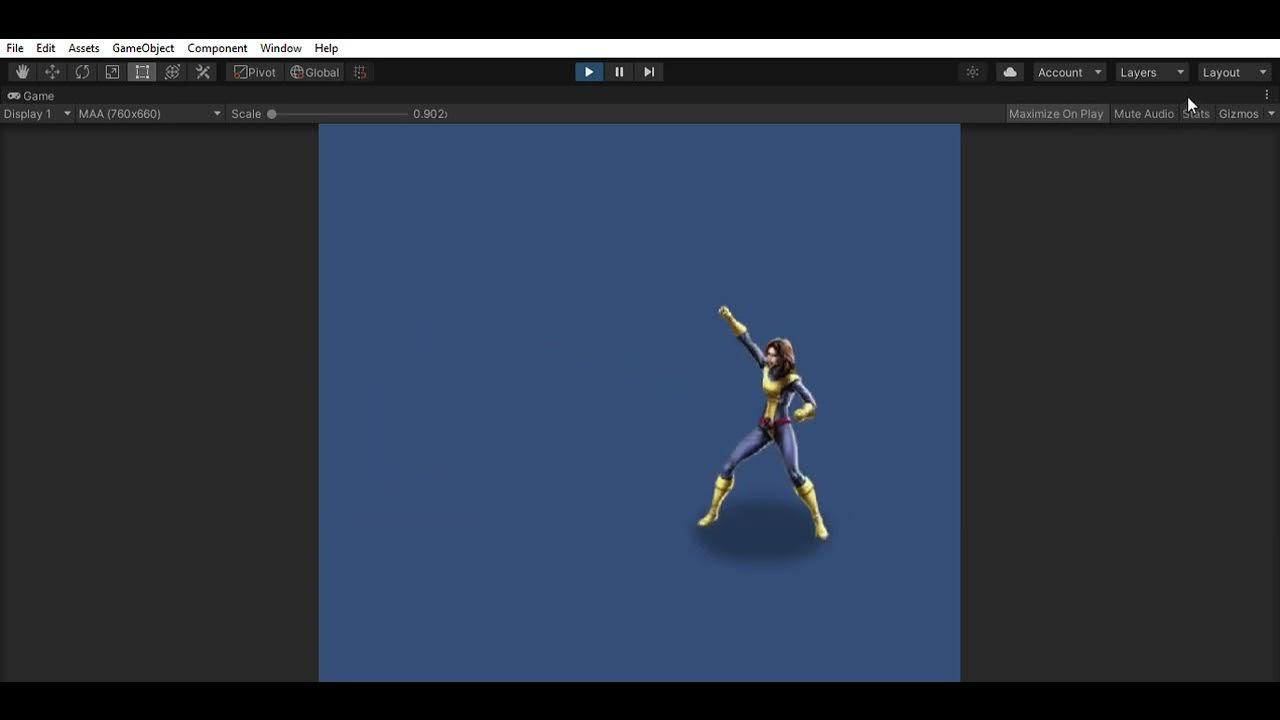Open the cloud services icon
Viewport: 1280px width, 720px height.
click(x=1010, y=72)
